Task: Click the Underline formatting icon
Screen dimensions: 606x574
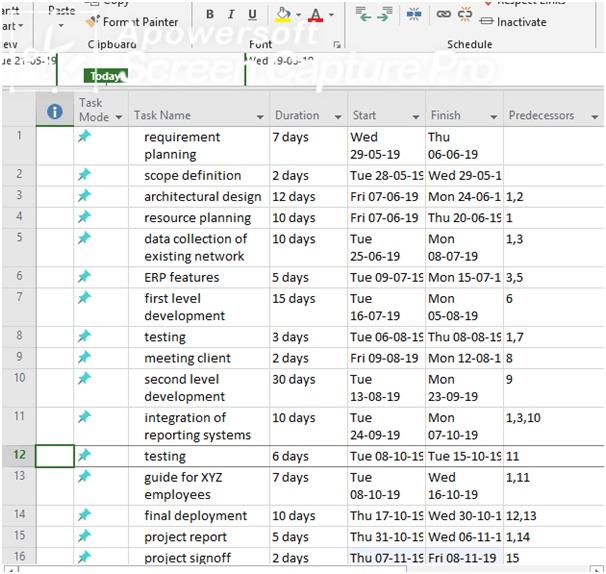Action: (252, 15)
